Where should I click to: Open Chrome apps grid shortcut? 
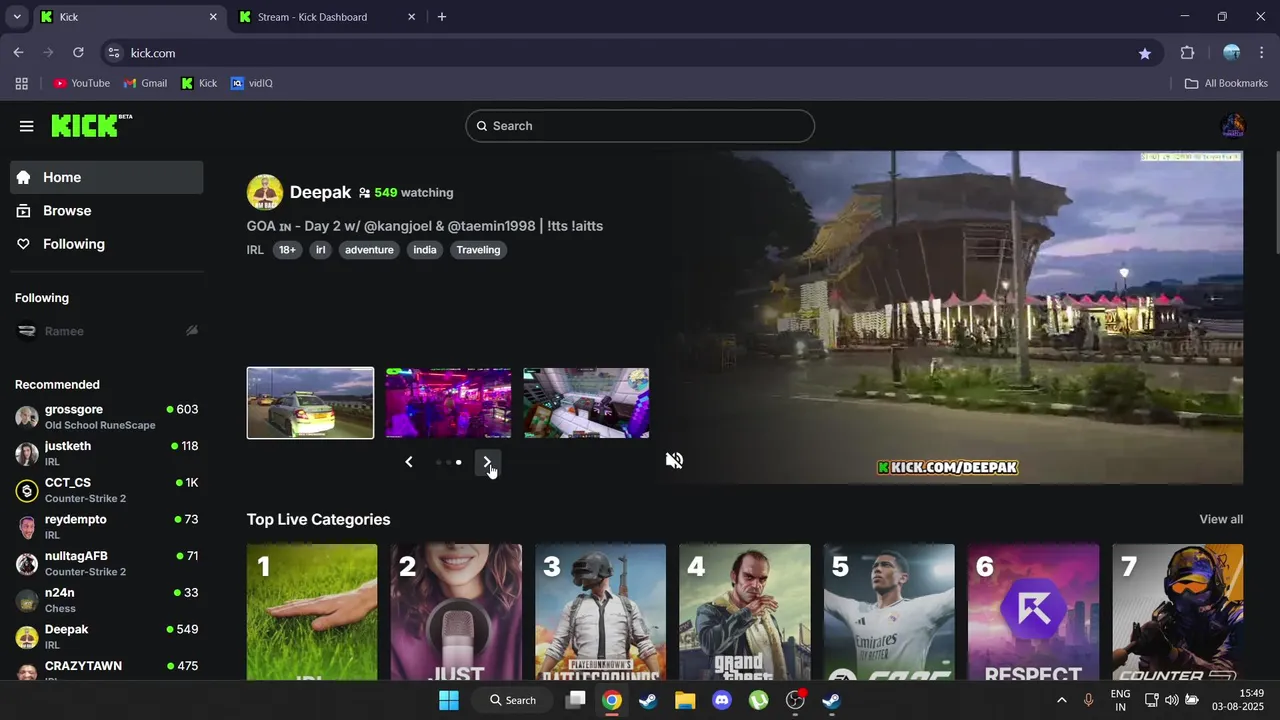click(21, 83)
